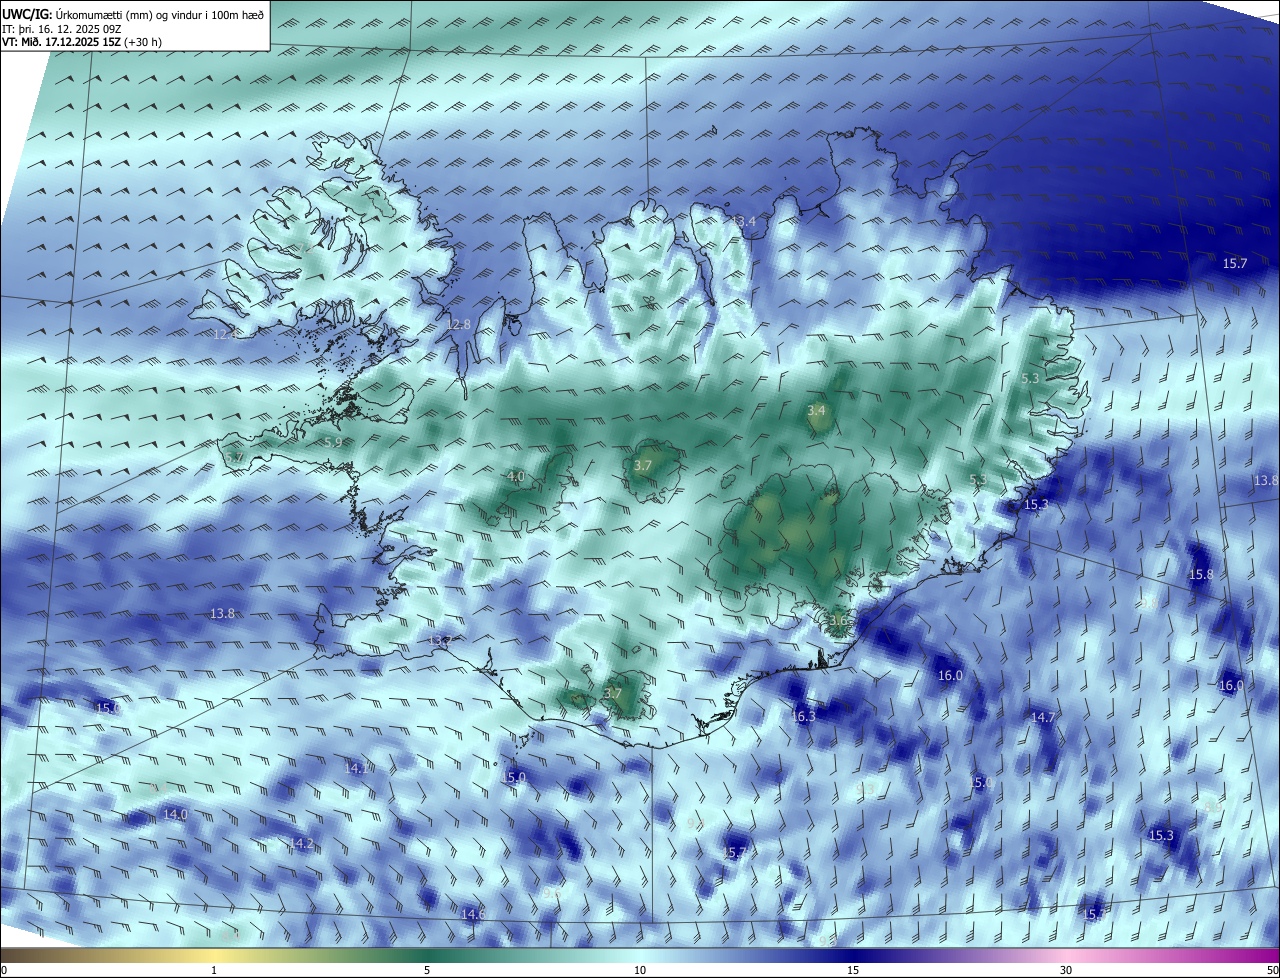Click the 3.4 value label over the highlands
The width and height of the screenshot is (1280, 978).
tap(816, 410)
